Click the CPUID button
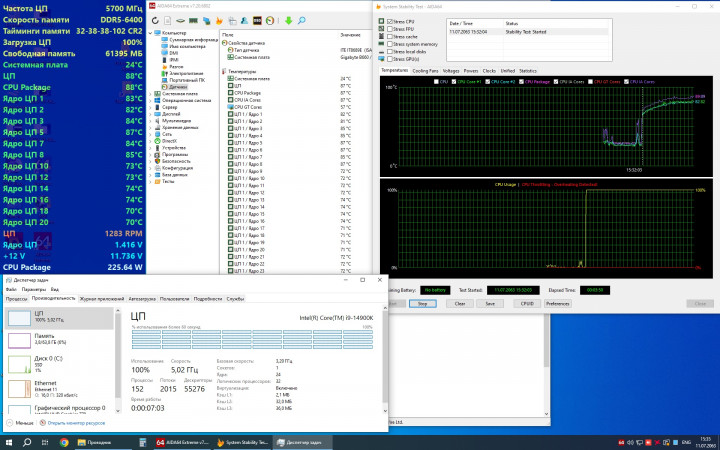 [x=527, y=304]
